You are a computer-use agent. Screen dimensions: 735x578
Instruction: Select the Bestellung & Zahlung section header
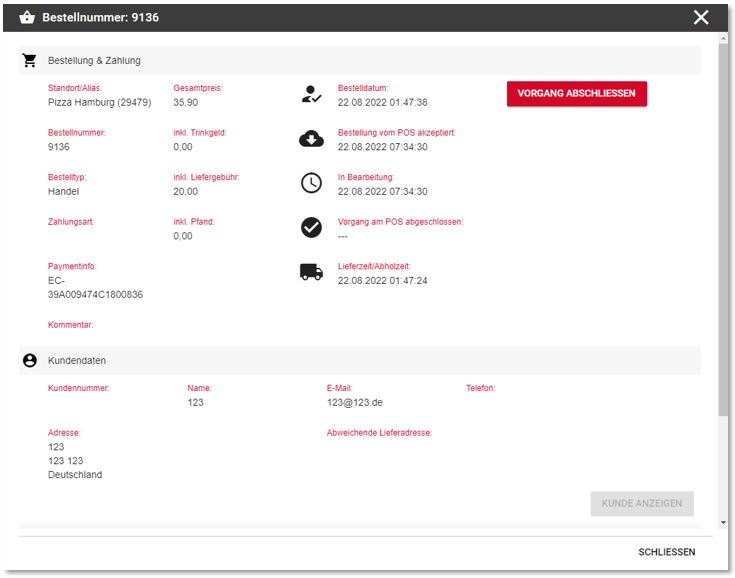coord(94,60)
